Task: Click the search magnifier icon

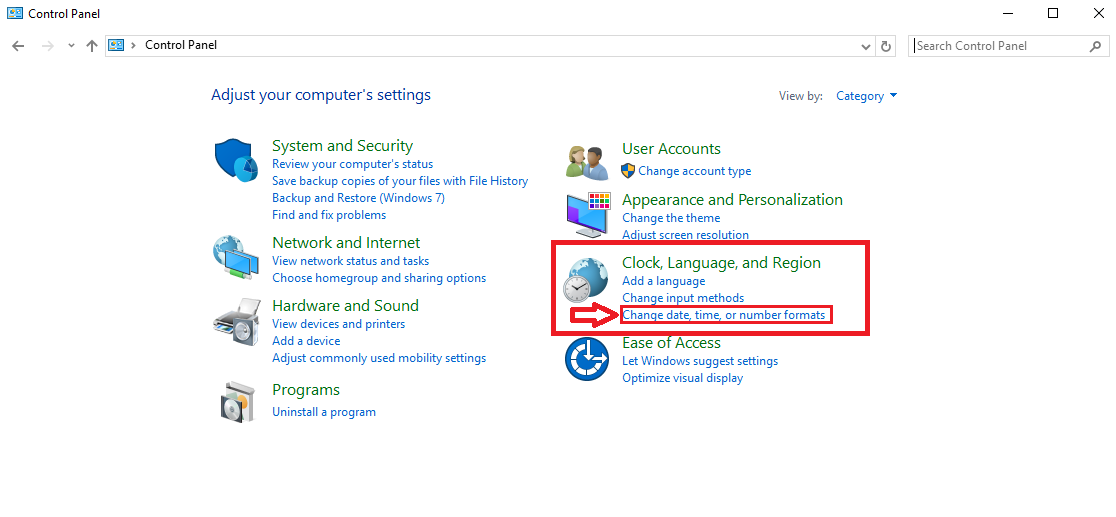Action: pyautogui.click(x=1095, y=46)
